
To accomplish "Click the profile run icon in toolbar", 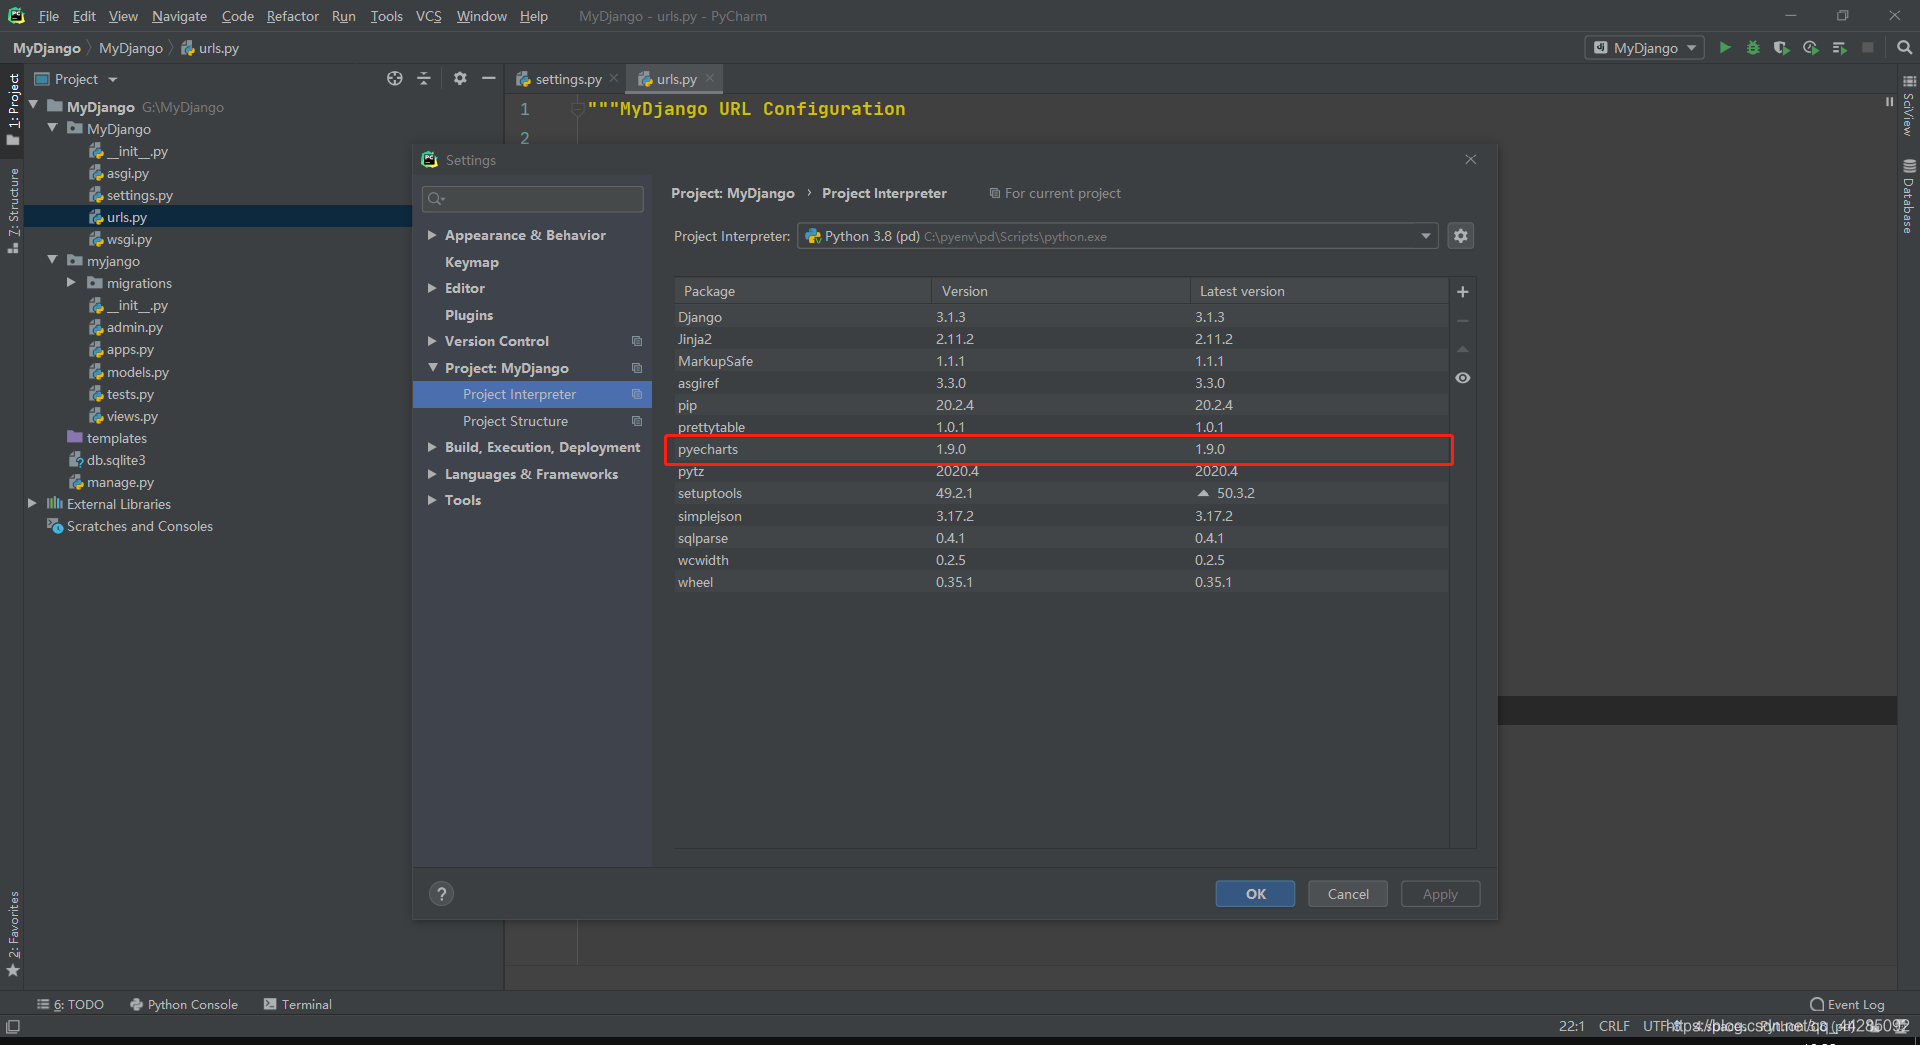I will [x=1810, y=48].
